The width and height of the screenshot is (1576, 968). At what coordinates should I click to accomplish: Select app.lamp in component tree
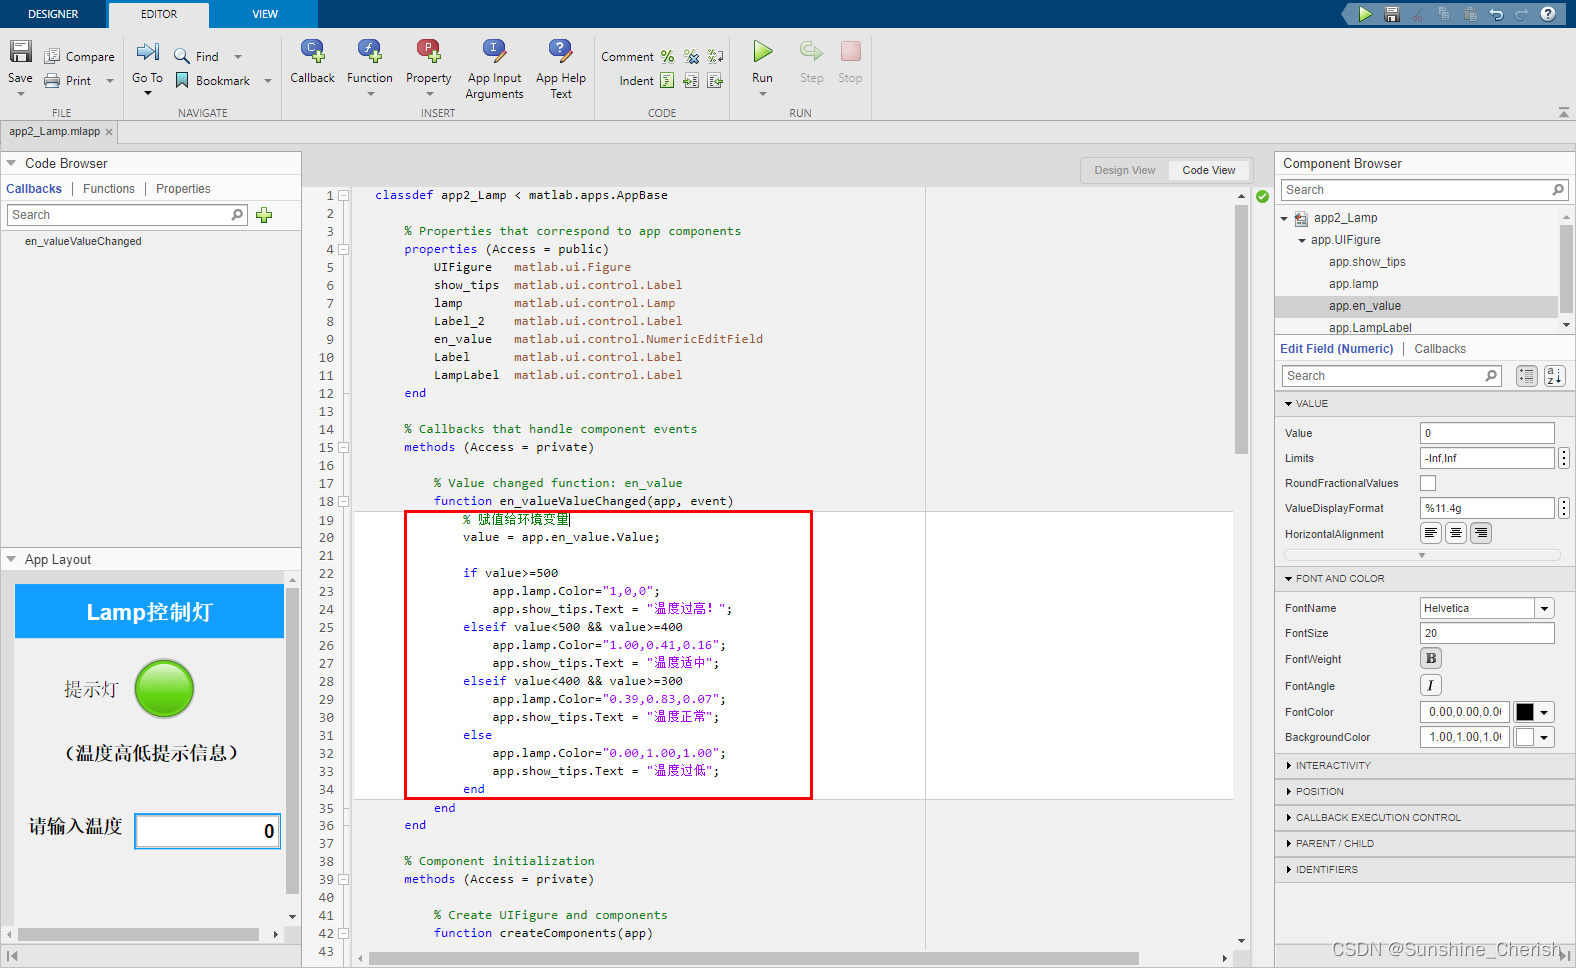(1353, 284)
